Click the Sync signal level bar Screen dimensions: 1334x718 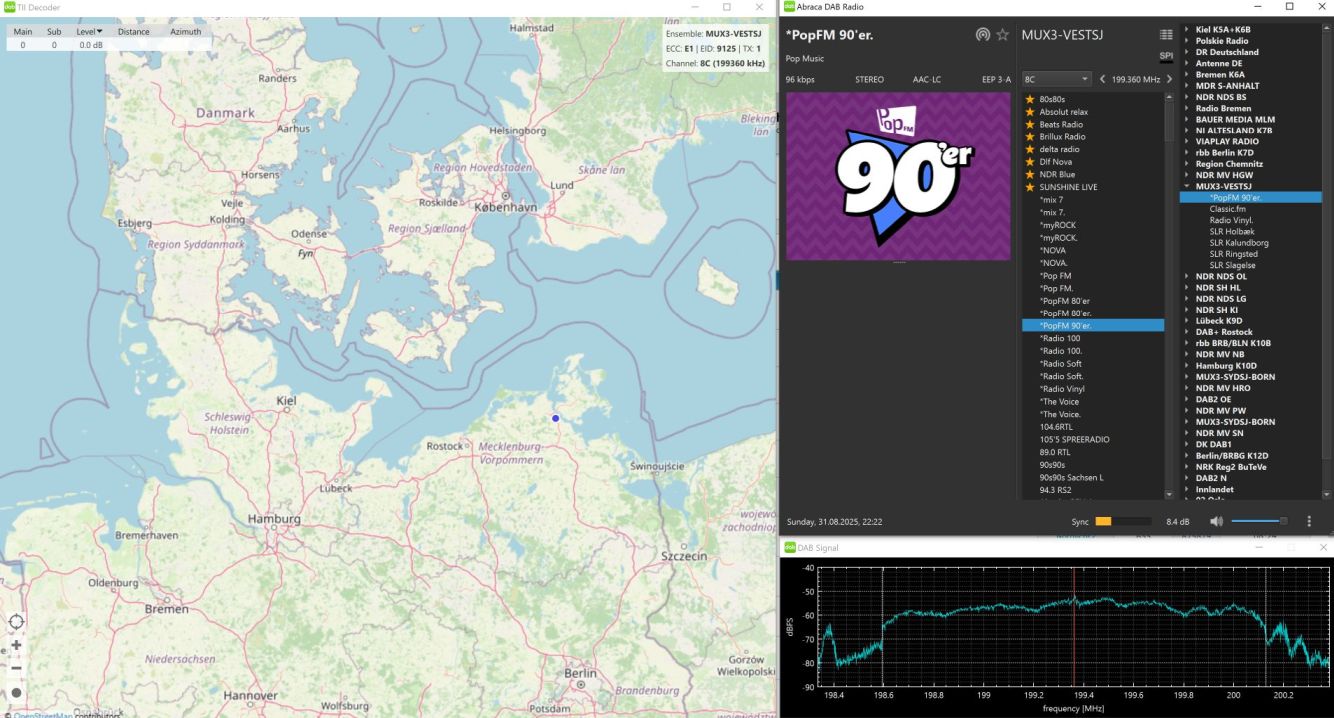coord(1123,521)
